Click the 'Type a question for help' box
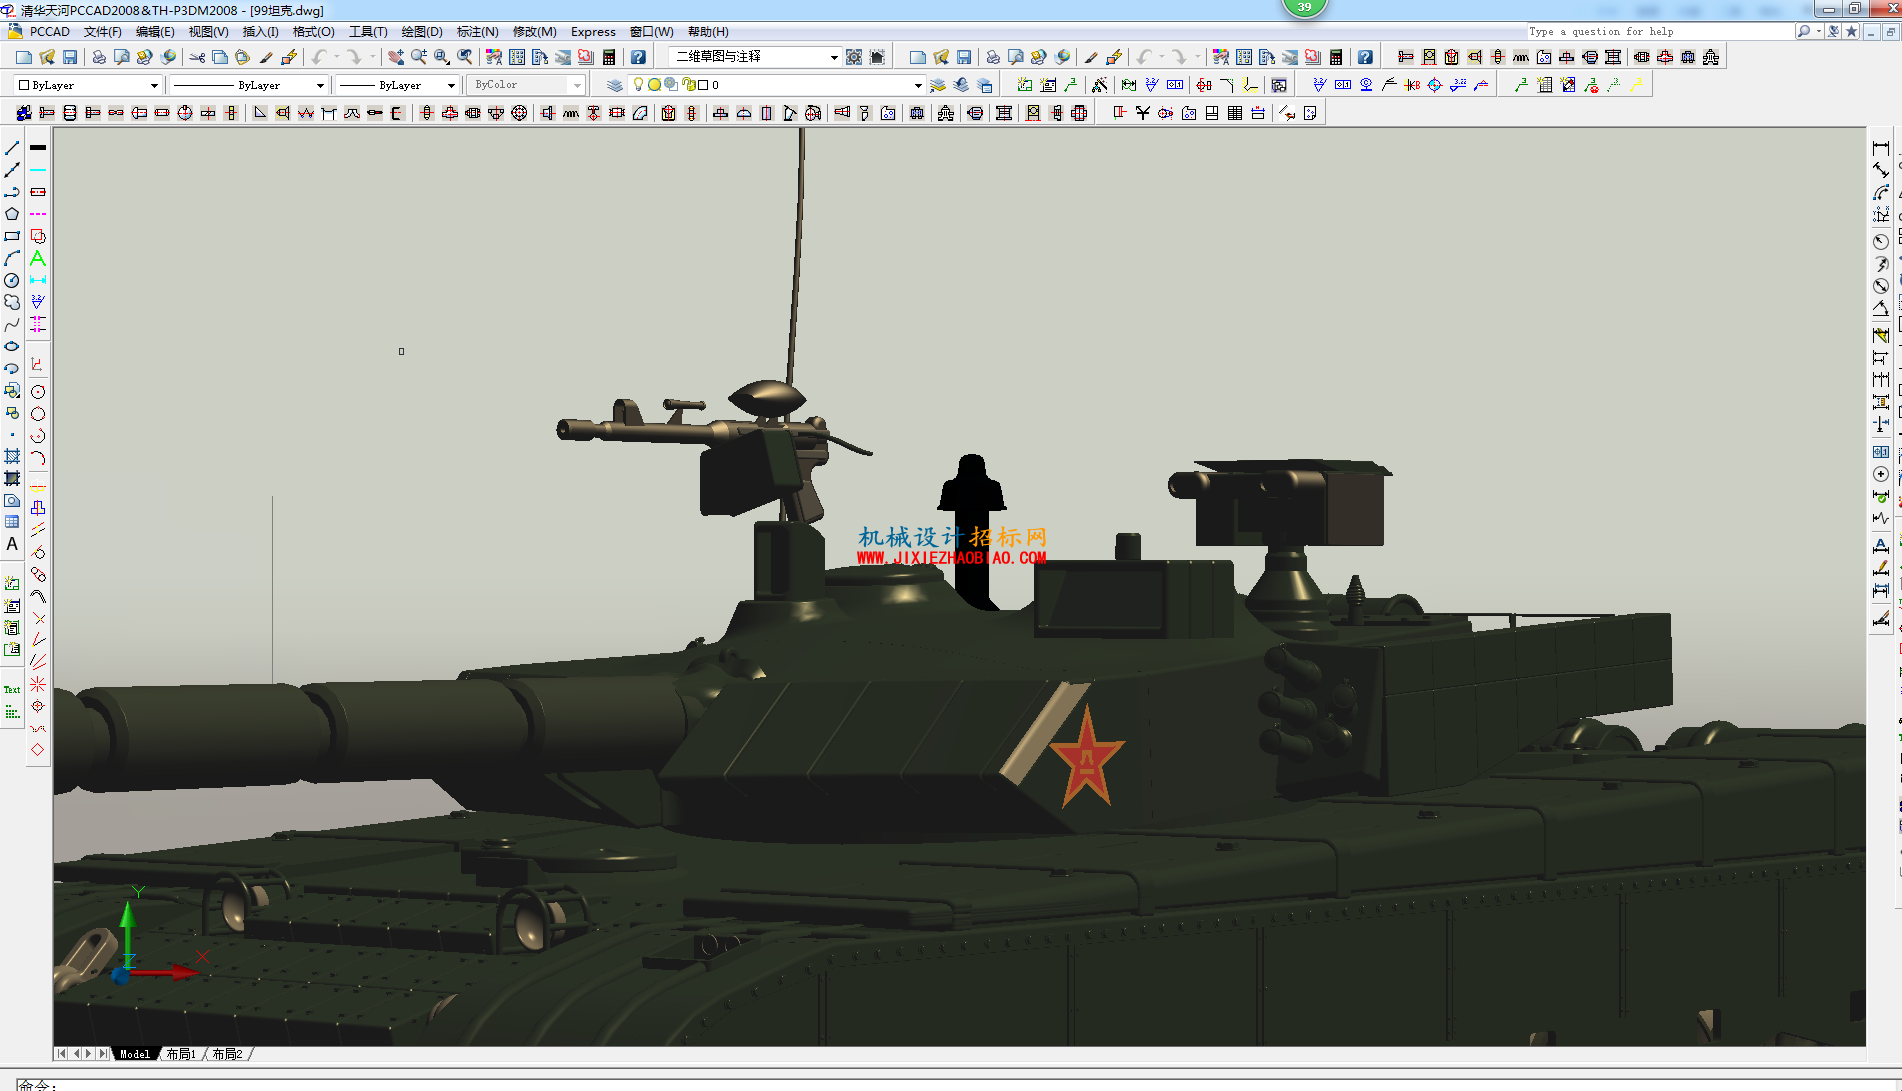This screenshot has width=1902, height=1091. 1660,31
